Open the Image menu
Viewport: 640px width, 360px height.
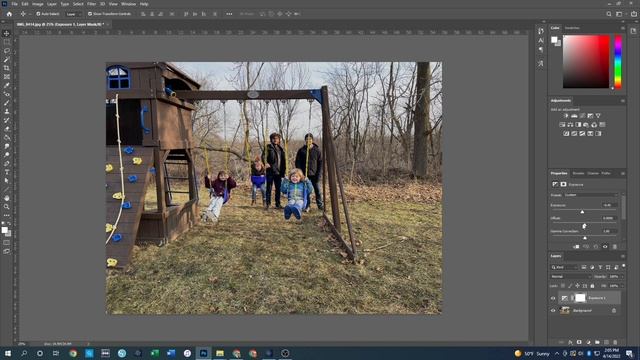(x=38, y=4)
